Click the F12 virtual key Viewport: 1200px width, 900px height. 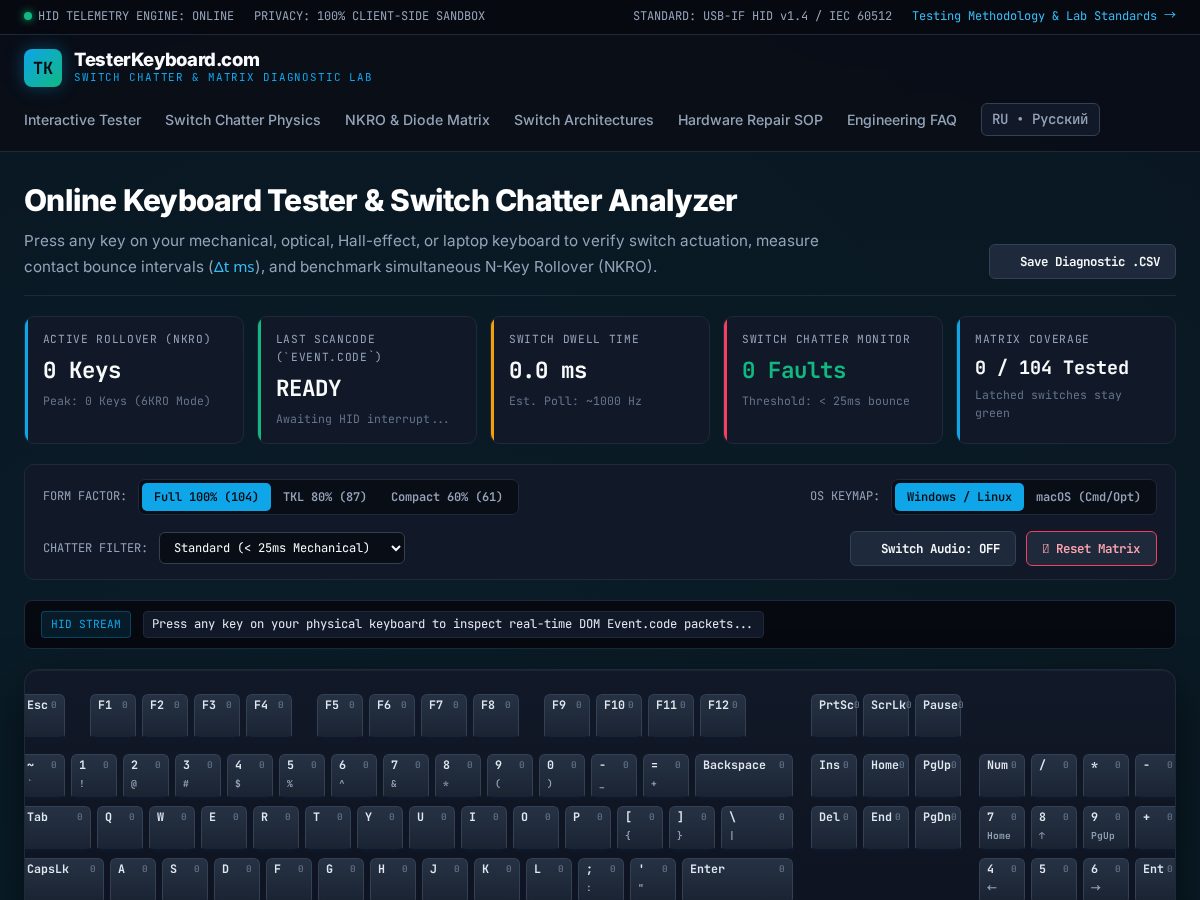(x=723, y=716)
